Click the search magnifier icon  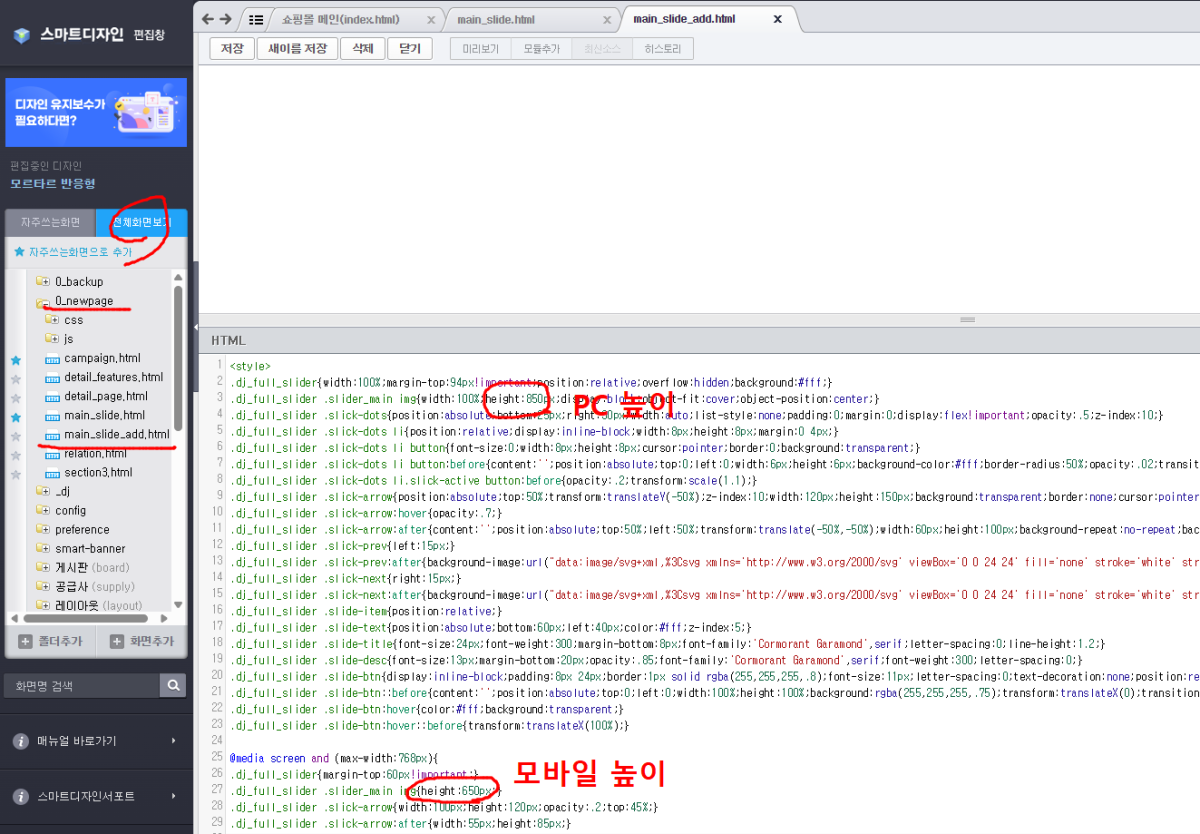point(174,685)
